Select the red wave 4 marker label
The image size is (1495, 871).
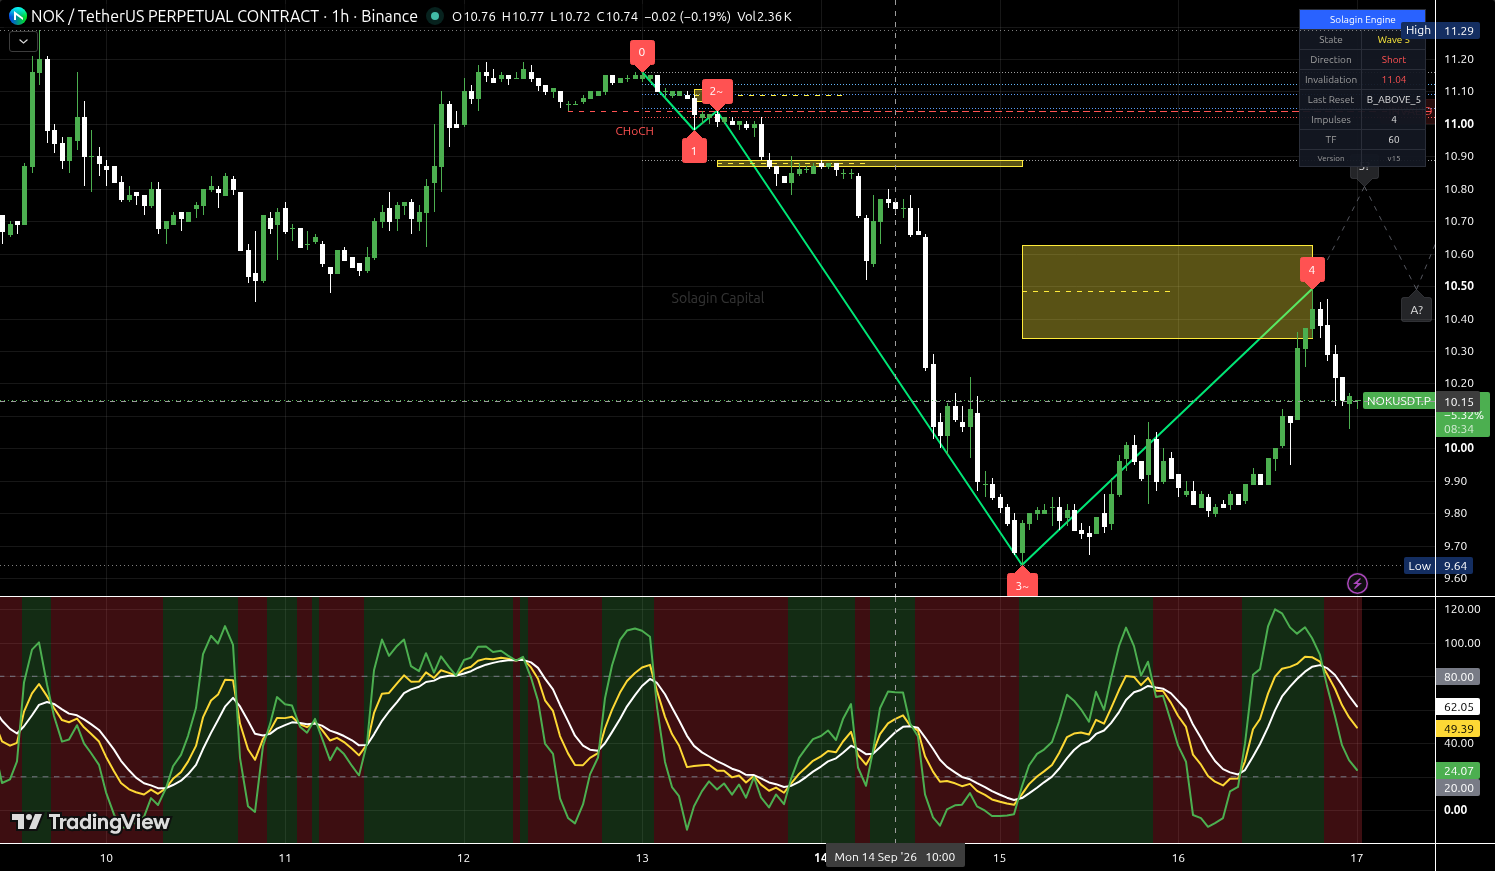[1312, 270]
